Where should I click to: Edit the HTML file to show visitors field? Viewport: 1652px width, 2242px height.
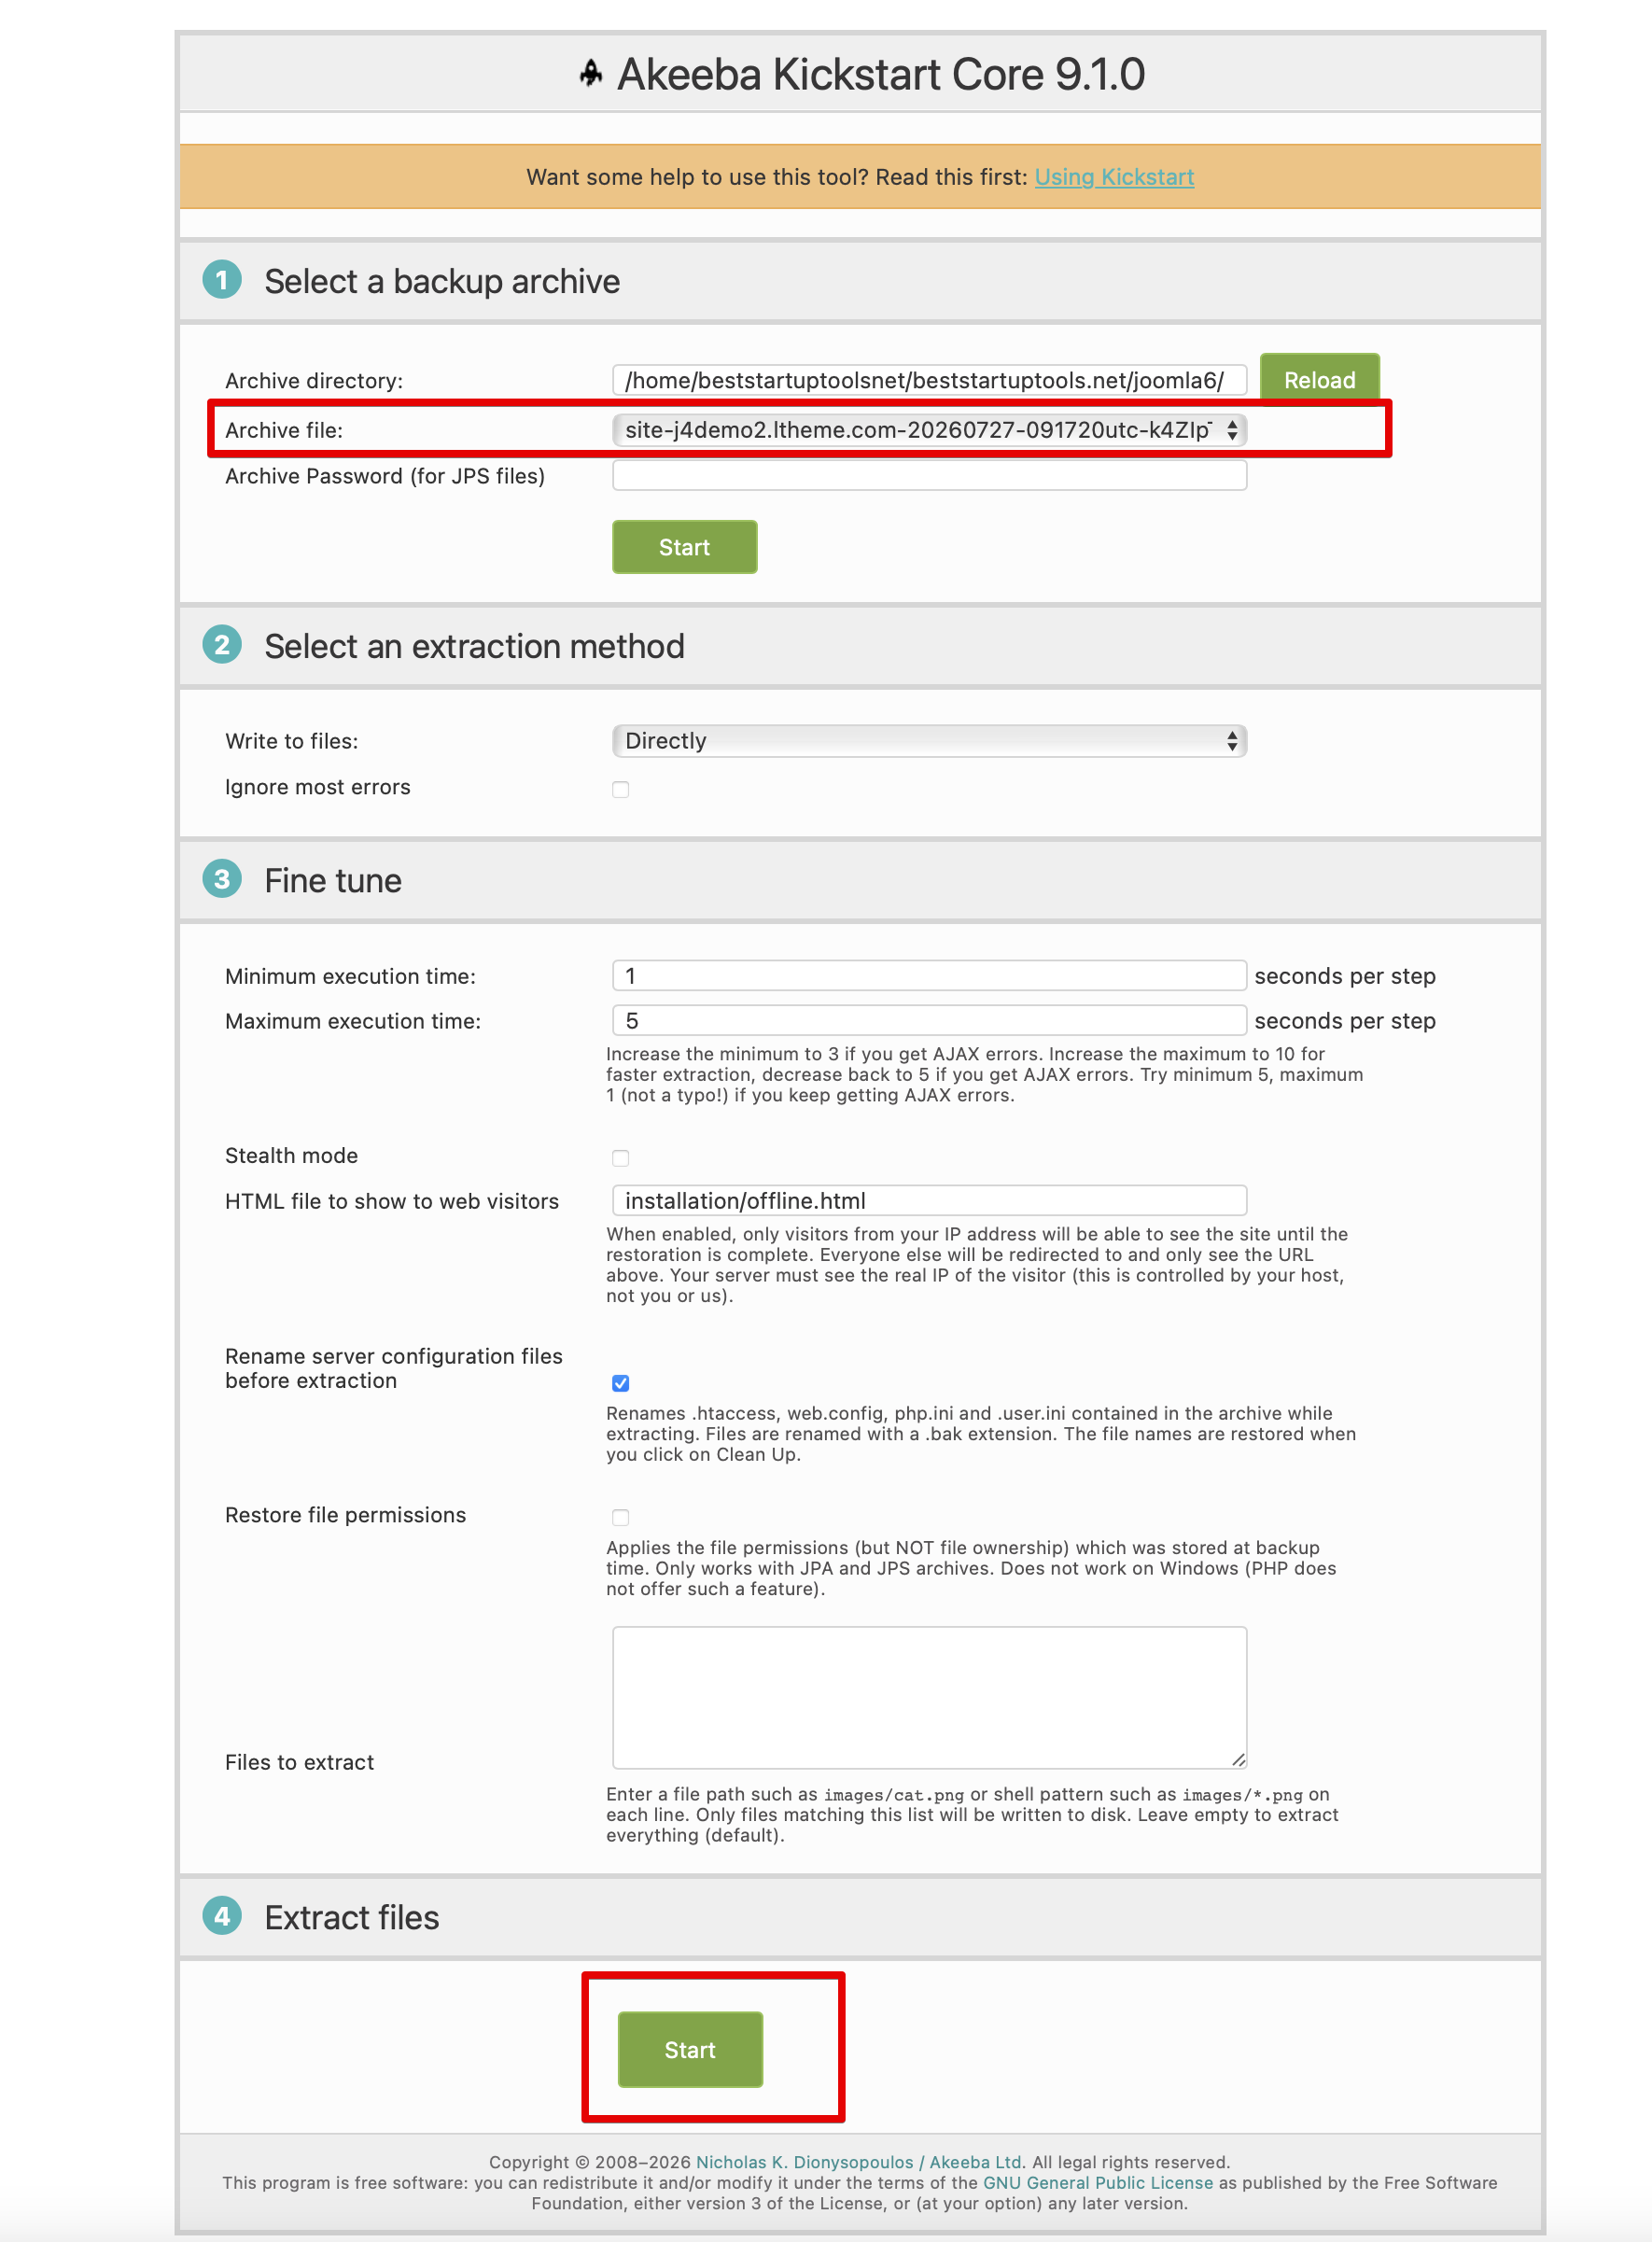click(929, 1201)
